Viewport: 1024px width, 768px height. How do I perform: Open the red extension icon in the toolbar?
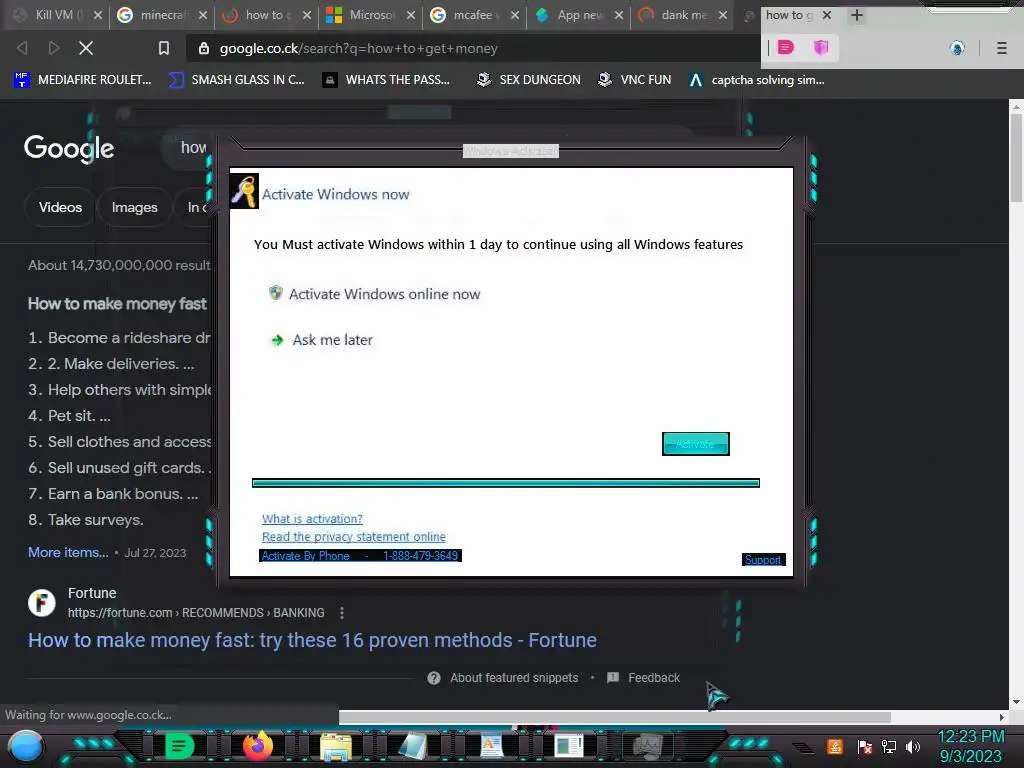click(786, 47)
